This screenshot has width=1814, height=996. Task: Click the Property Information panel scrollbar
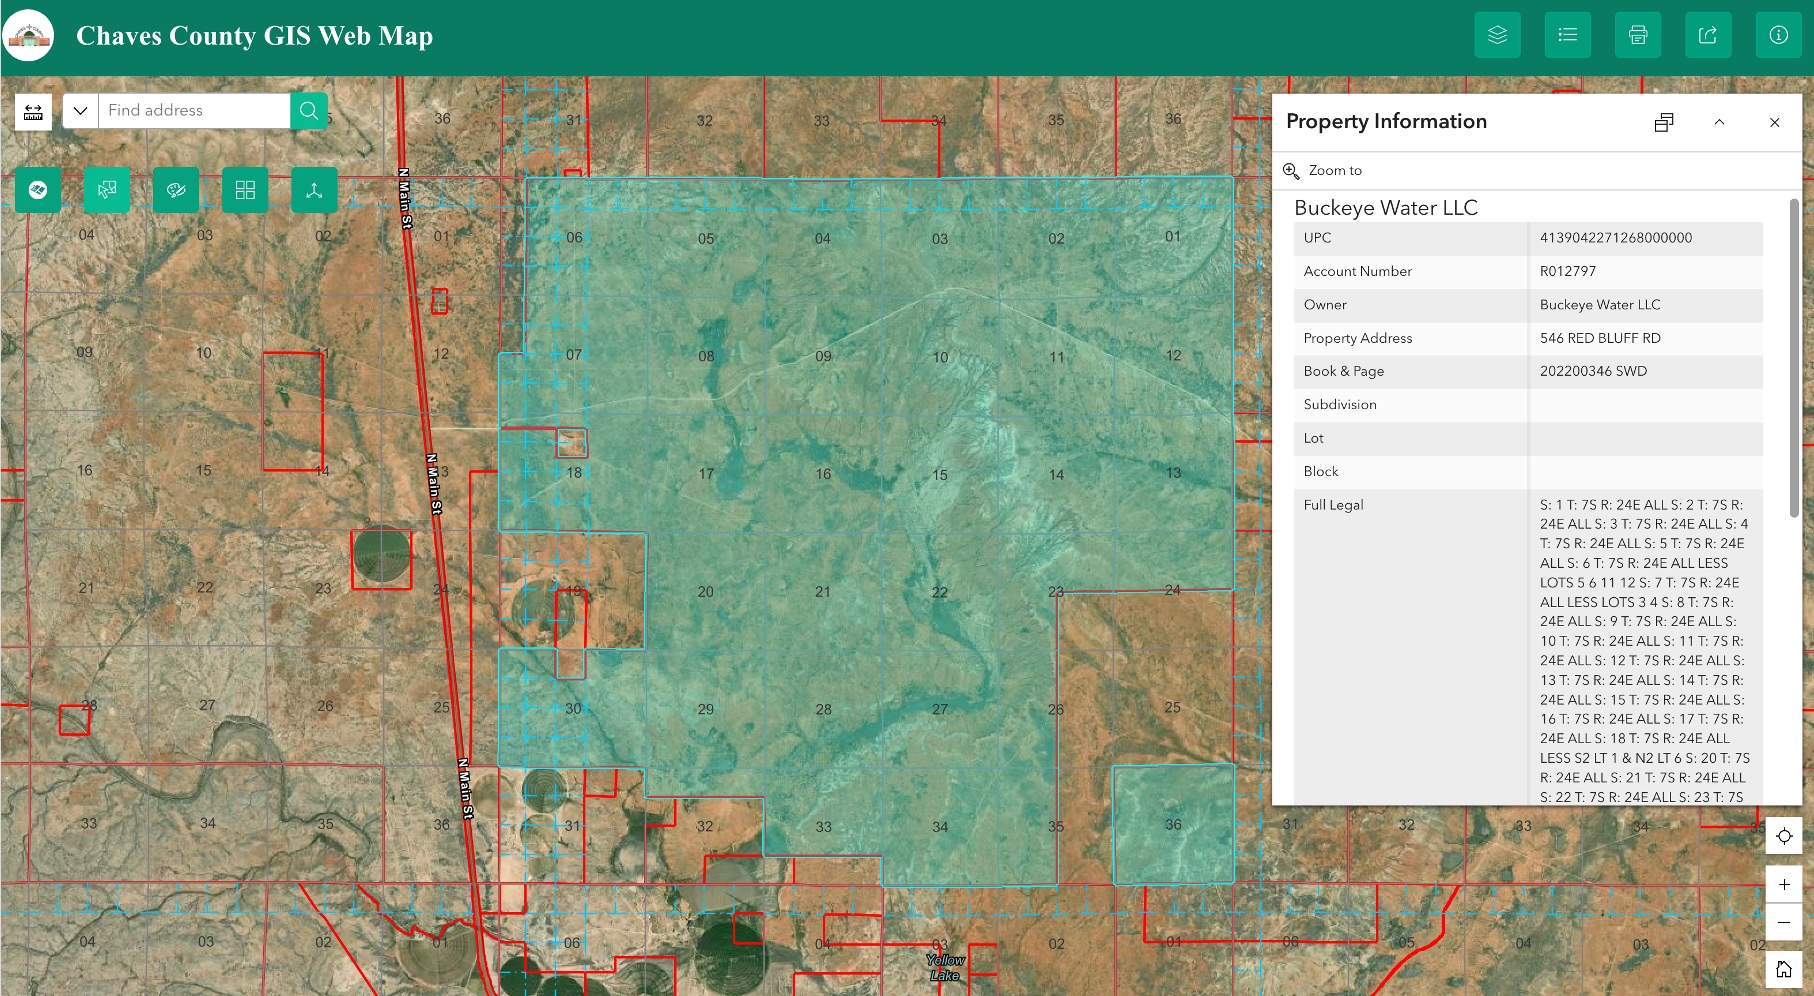[1794, 360]
